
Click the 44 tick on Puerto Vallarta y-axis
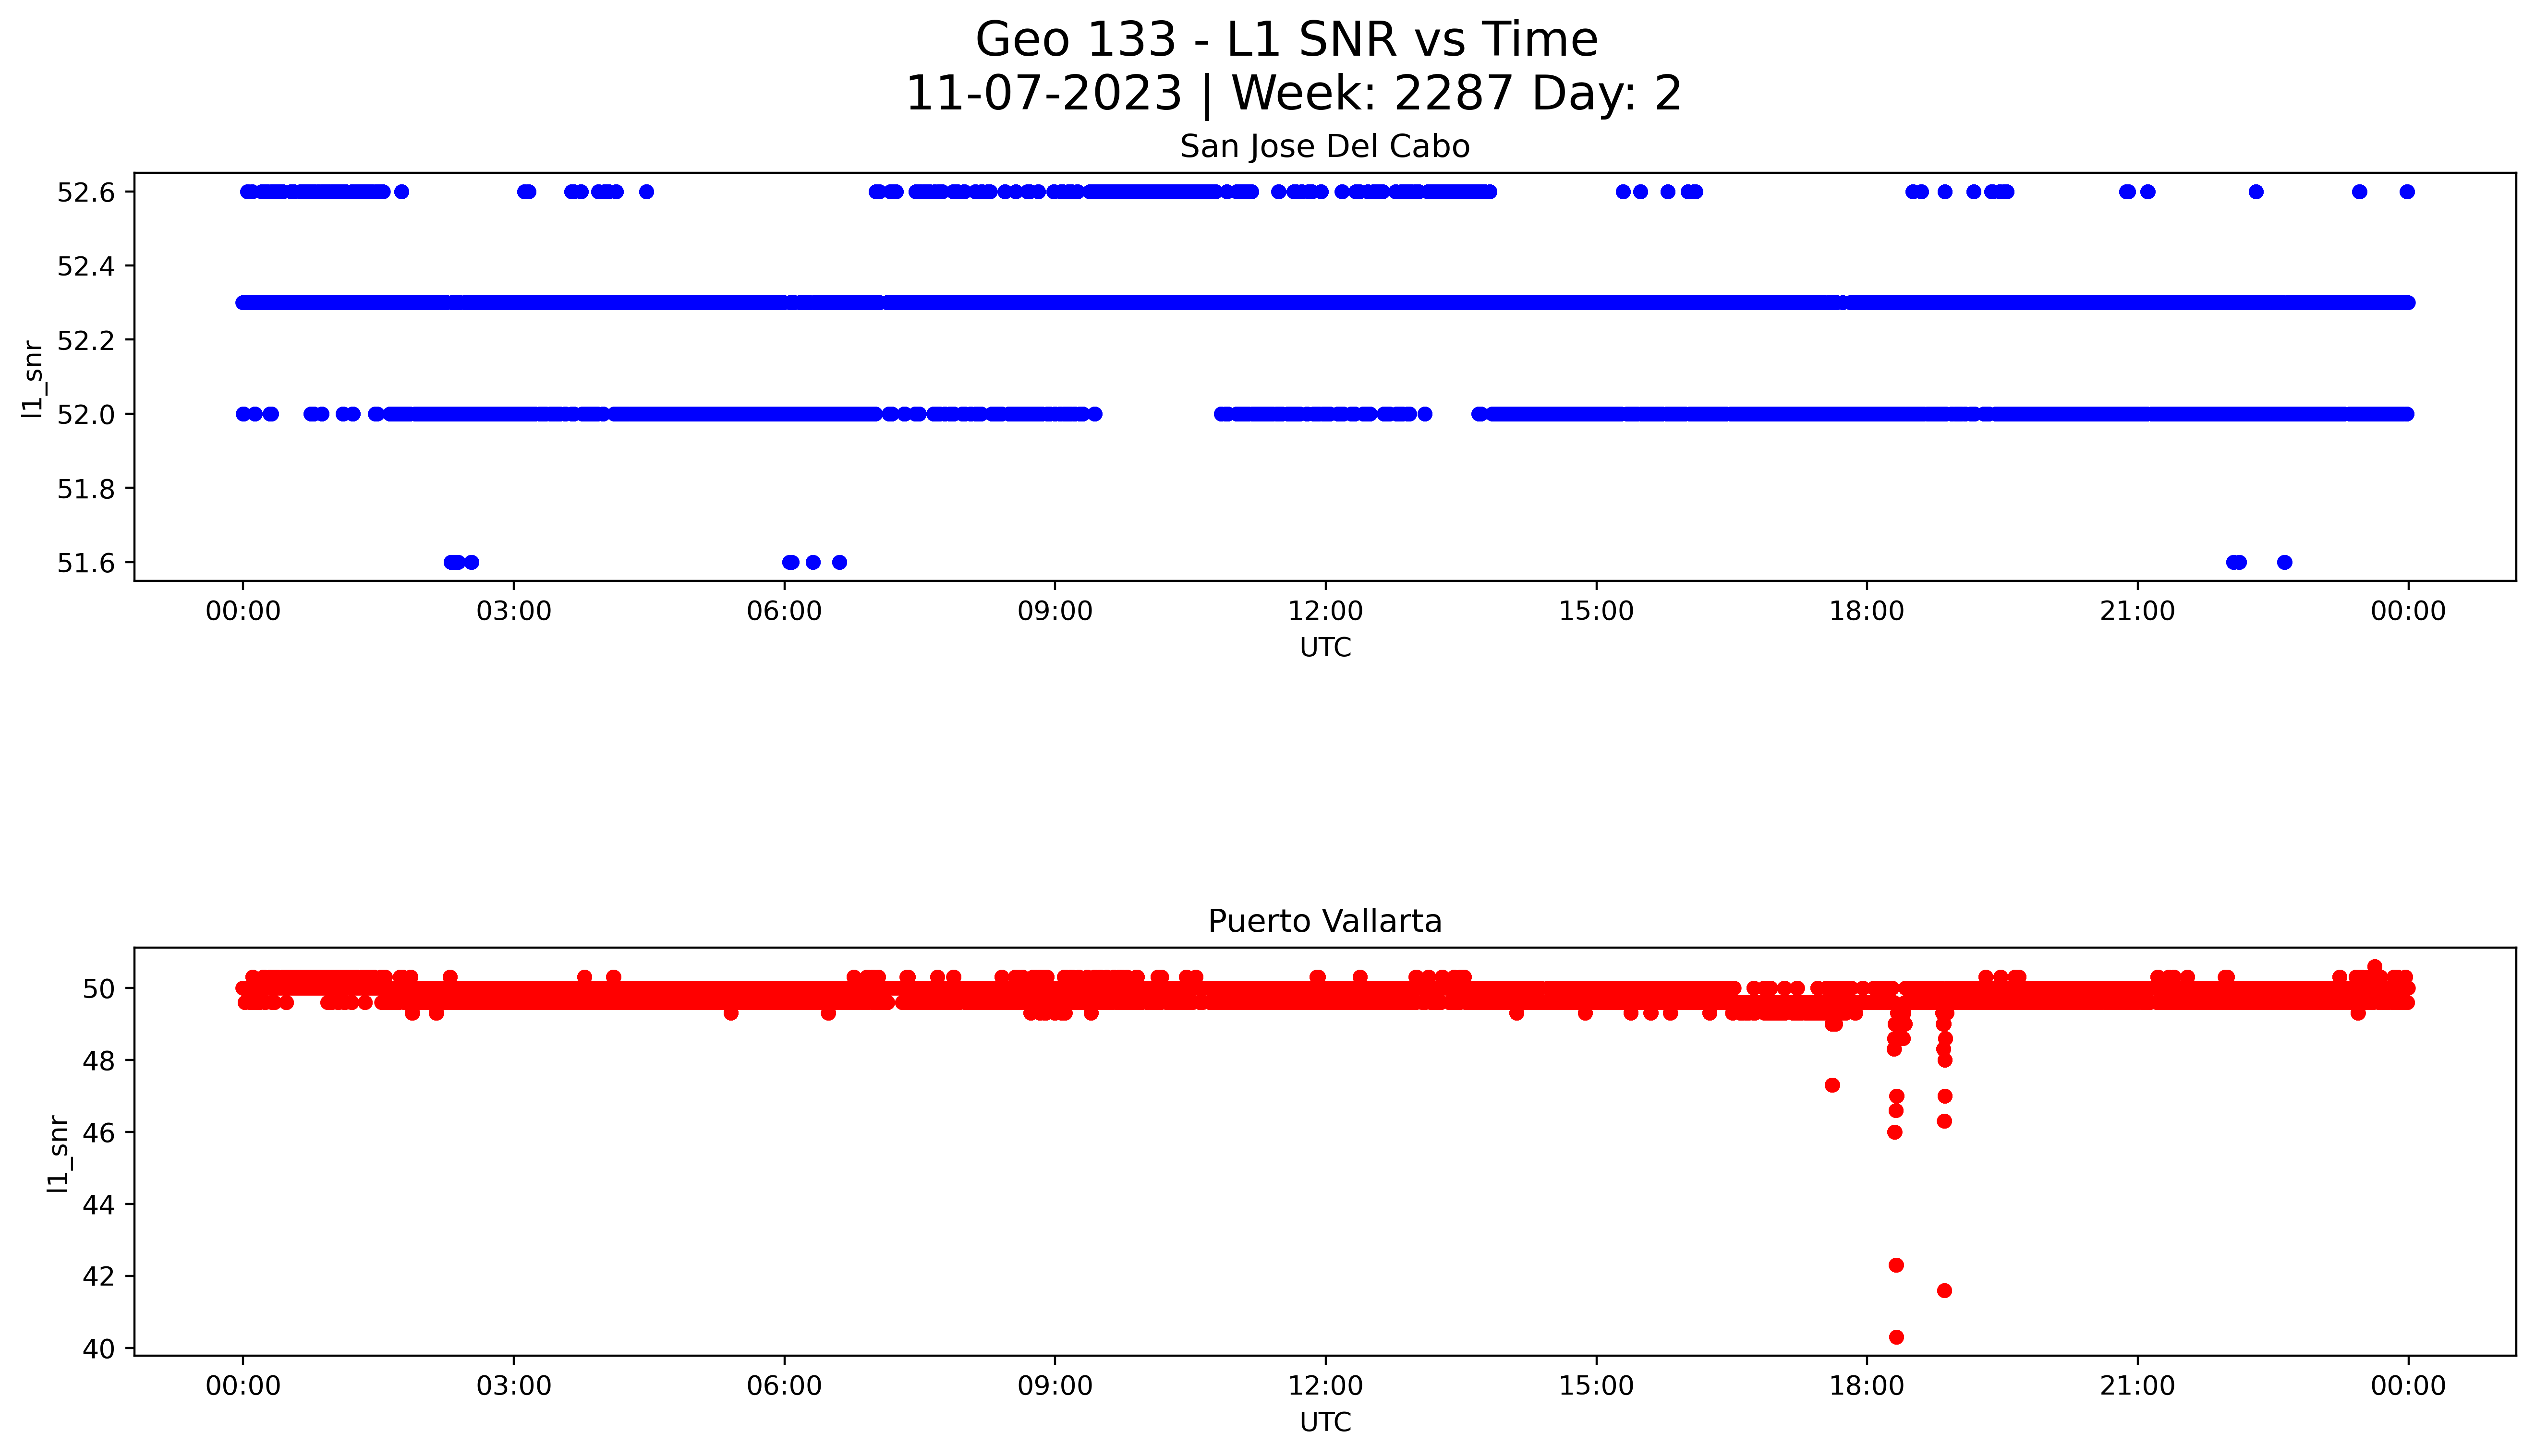click(x=99, y=1204)
